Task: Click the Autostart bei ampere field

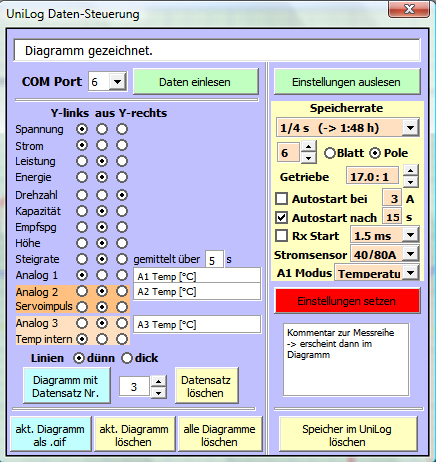Action: point(392,198)
